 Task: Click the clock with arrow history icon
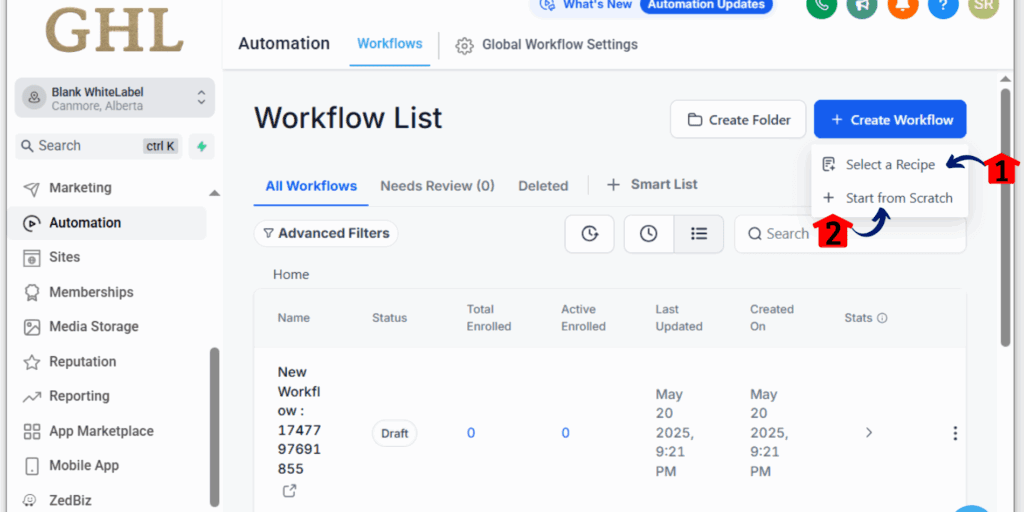590,234
